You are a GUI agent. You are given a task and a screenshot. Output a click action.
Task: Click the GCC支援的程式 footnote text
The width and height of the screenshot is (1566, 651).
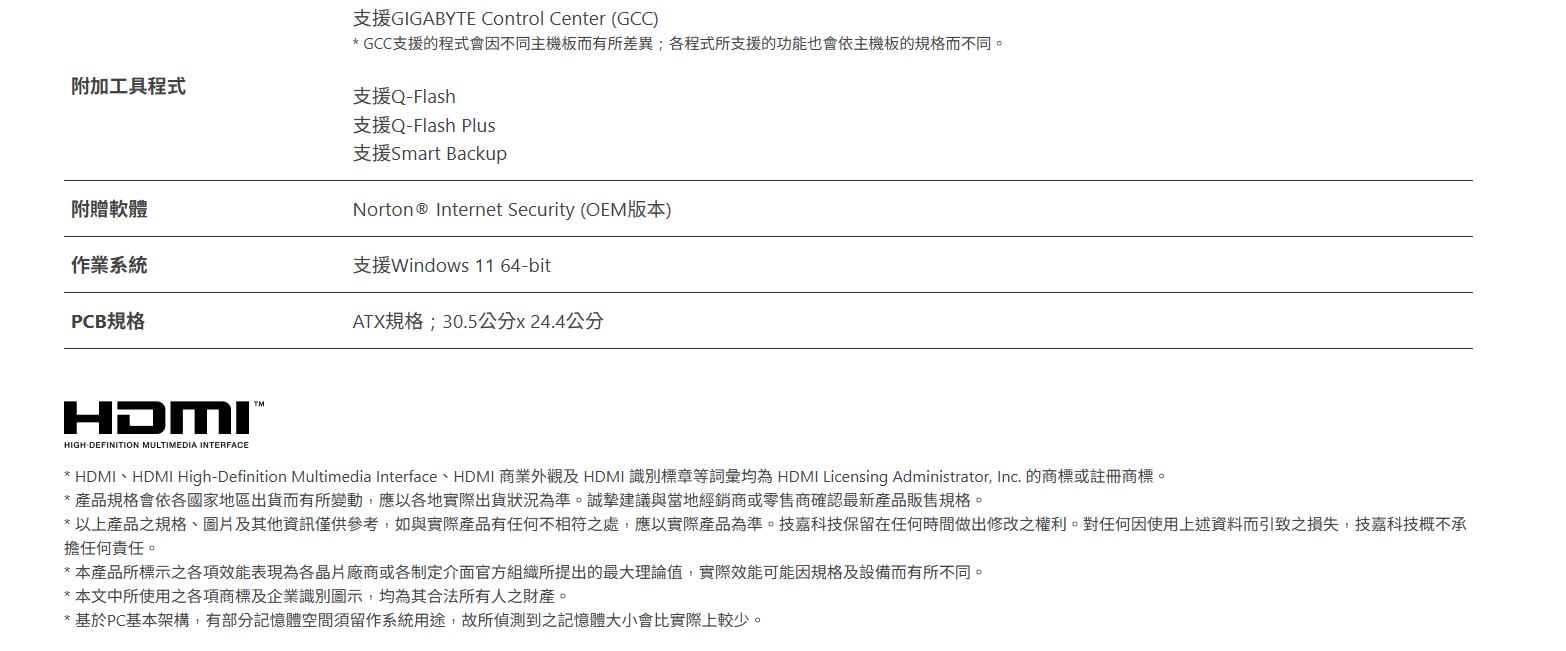click(678, 44)
